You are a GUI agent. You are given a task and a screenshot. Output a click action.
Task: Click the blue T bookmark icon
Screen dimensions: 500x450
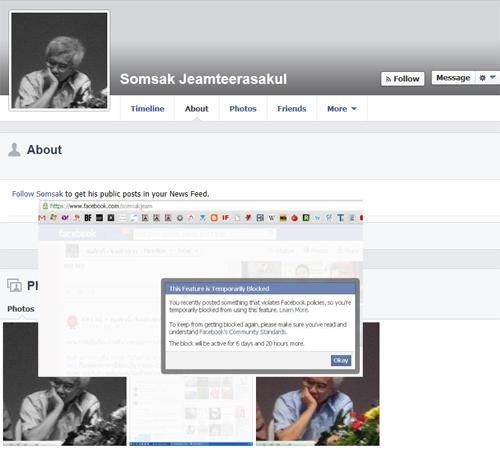click(340, 218)
